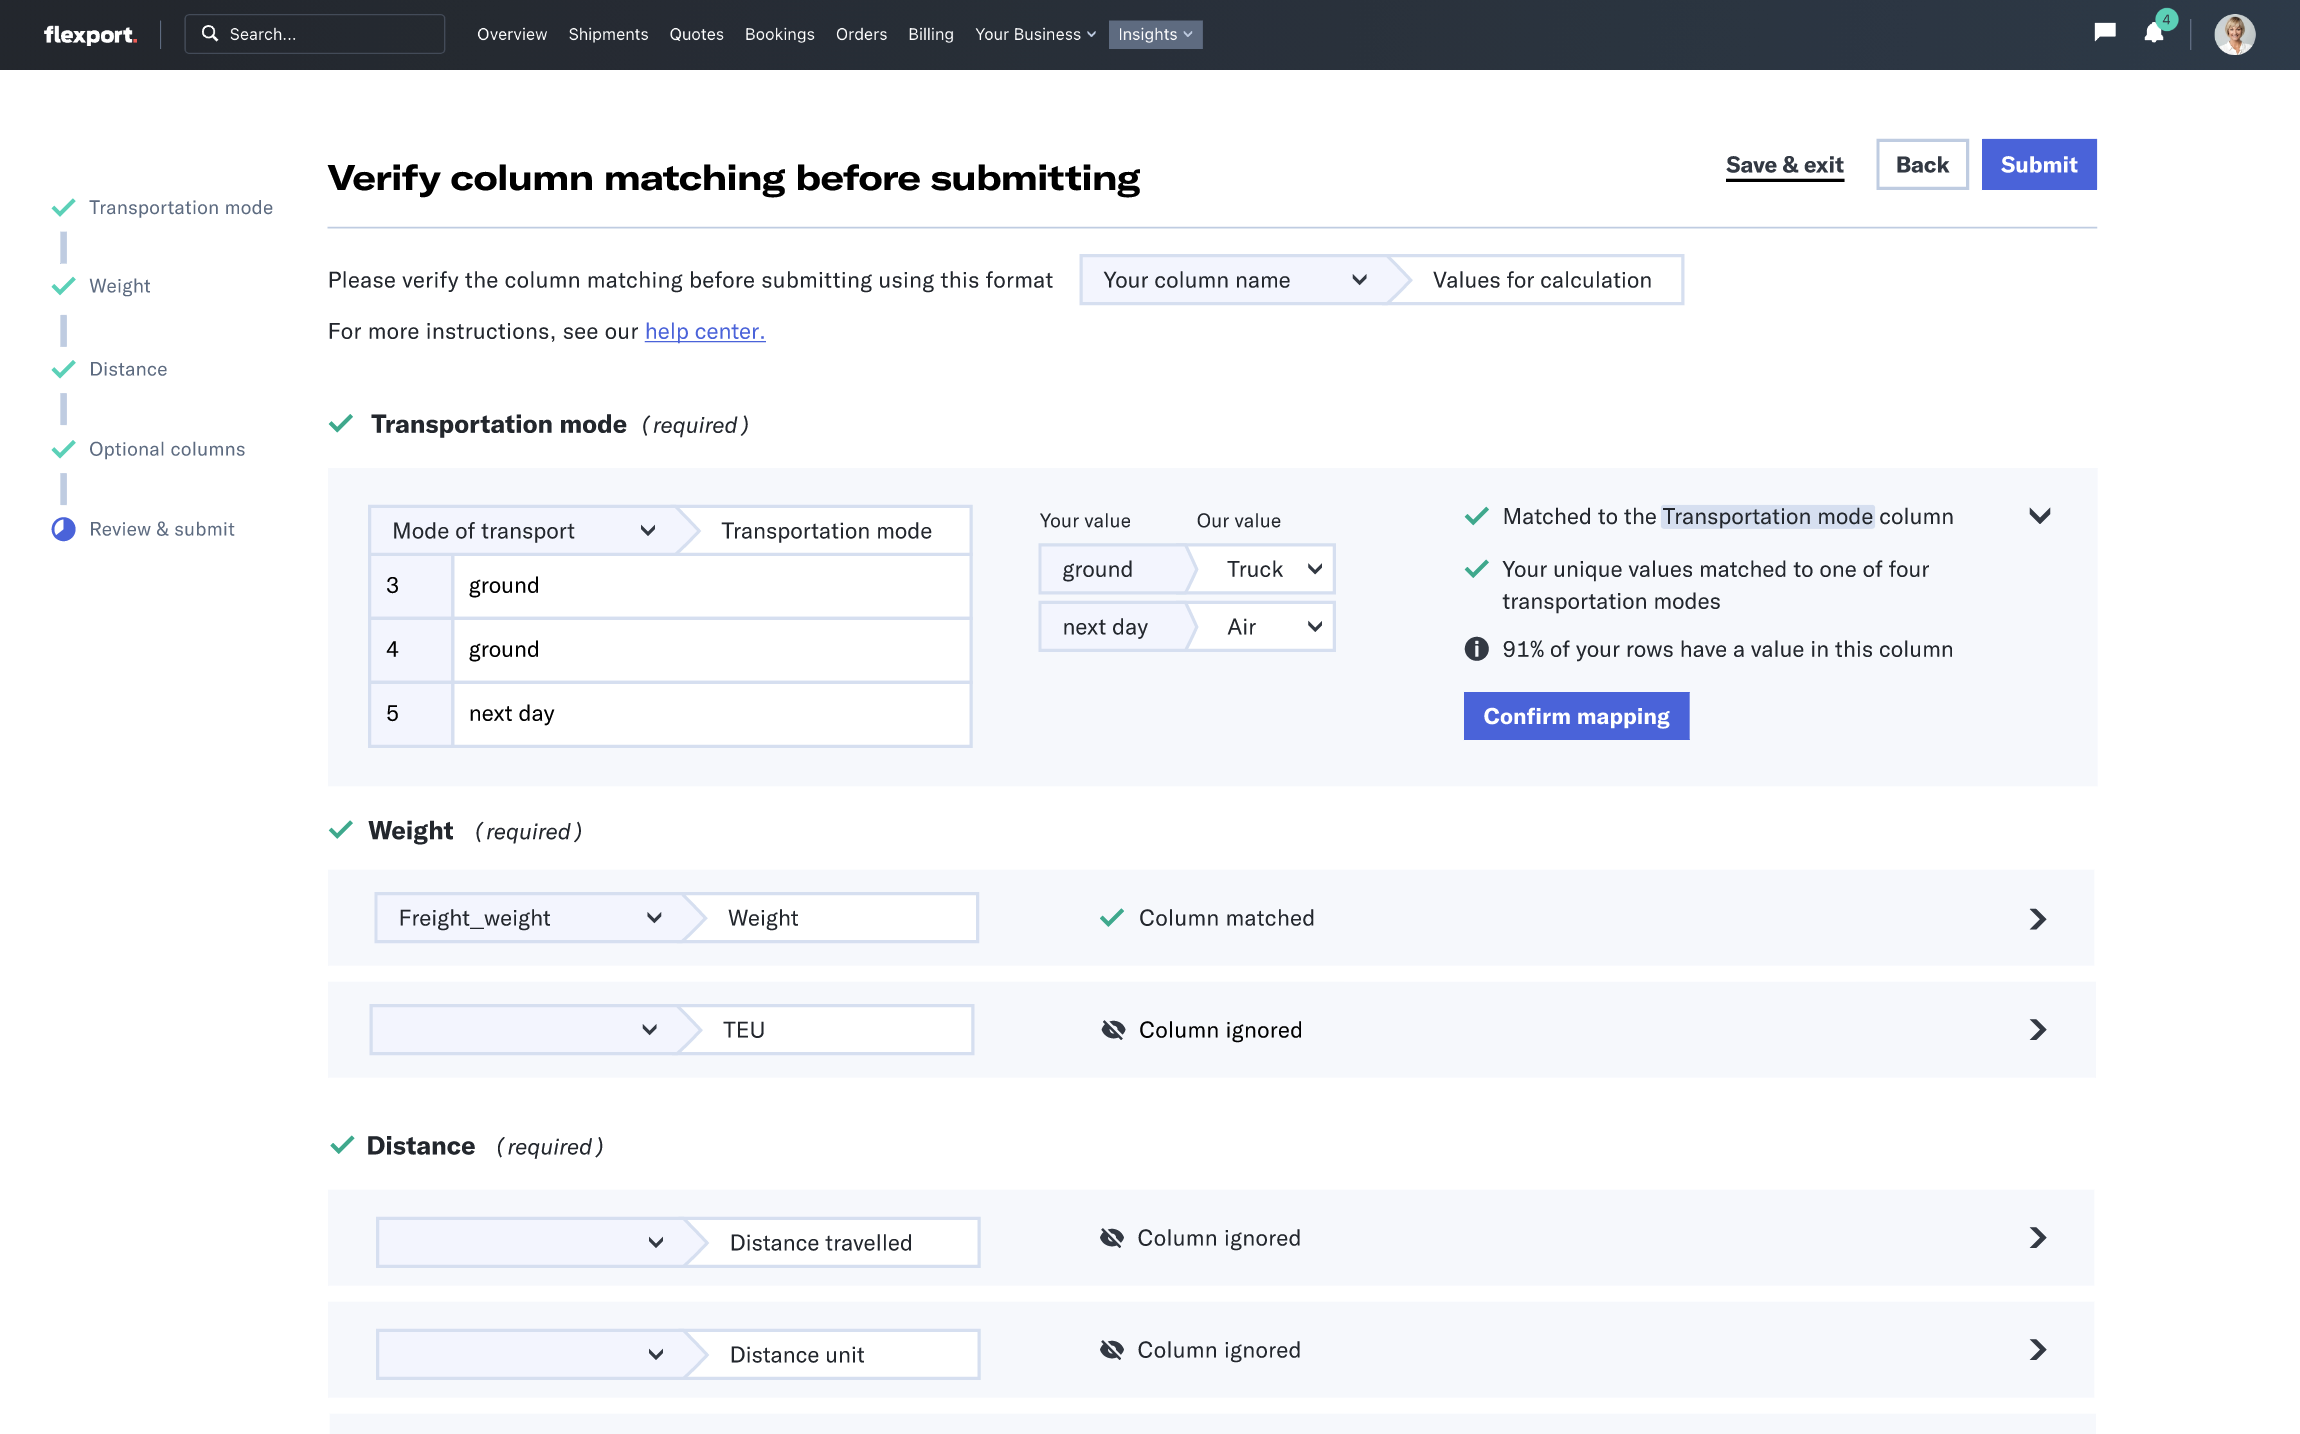Click the profile avatar in top right
This screenshot has width=2300, height=1434.
[2233, 34]
